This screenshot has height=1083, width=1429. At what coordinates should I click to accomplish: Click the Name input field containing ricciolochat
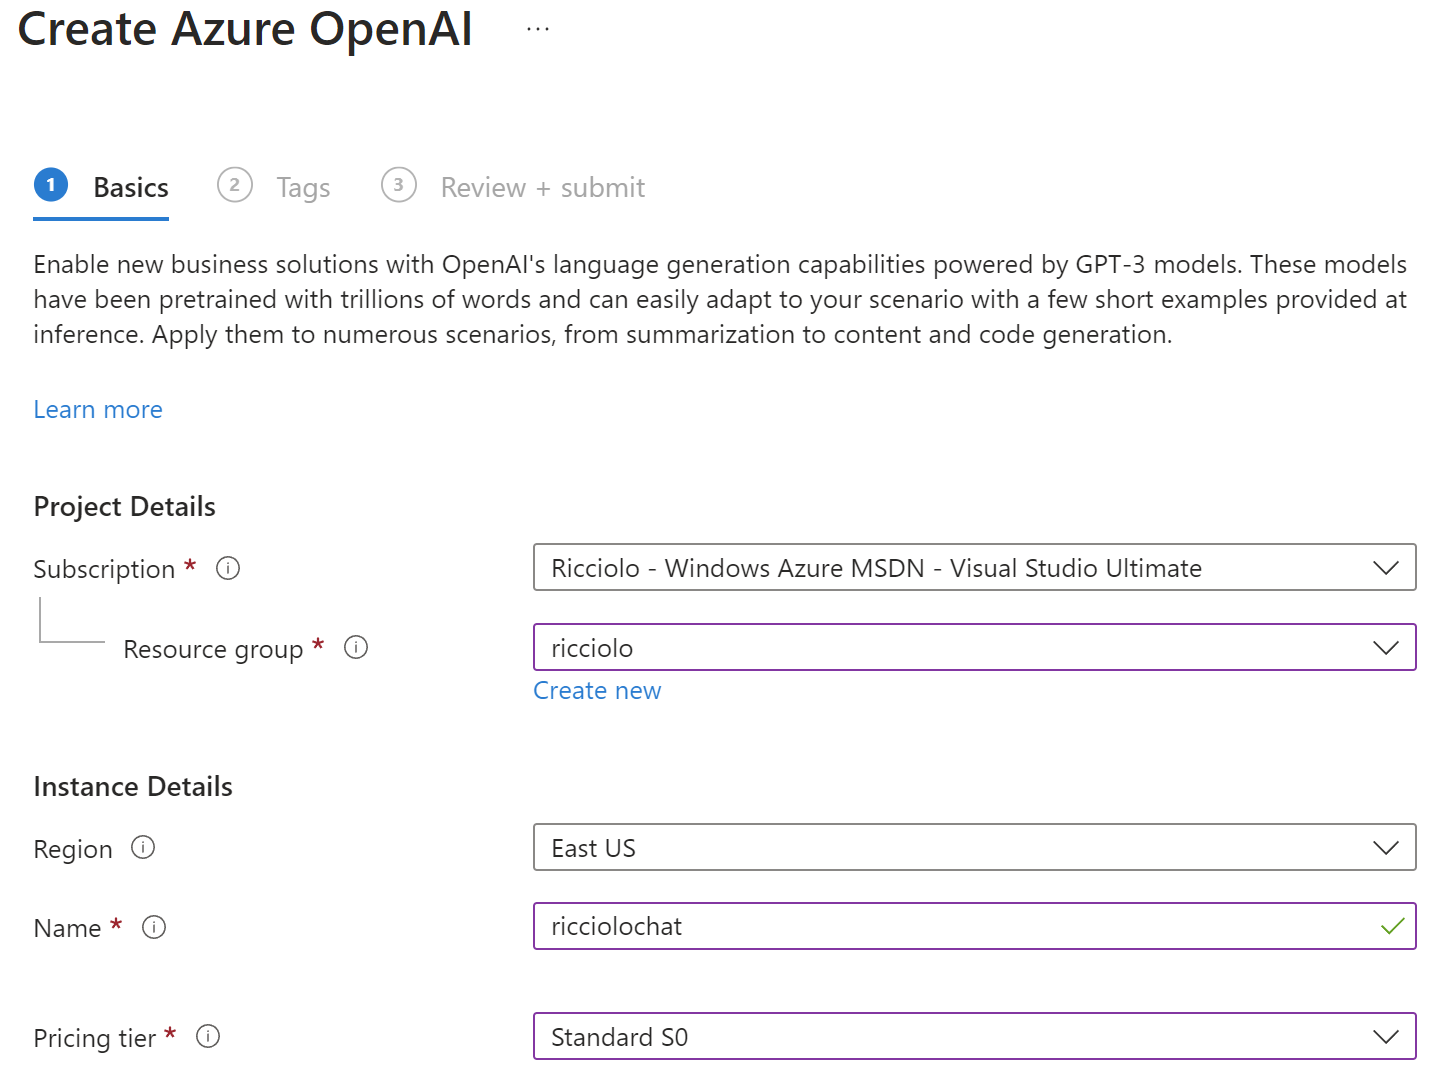(975, 926)
